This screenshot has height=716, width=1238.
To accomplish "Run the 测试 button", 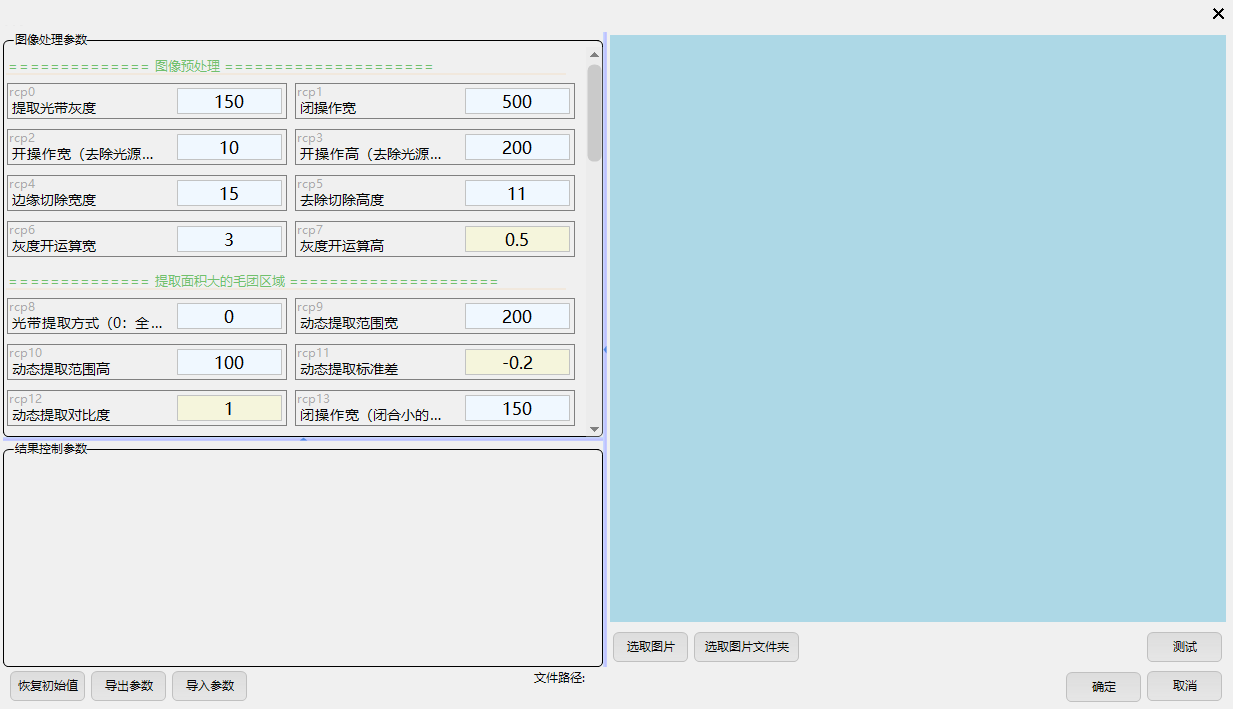I will pos(1184,647).
